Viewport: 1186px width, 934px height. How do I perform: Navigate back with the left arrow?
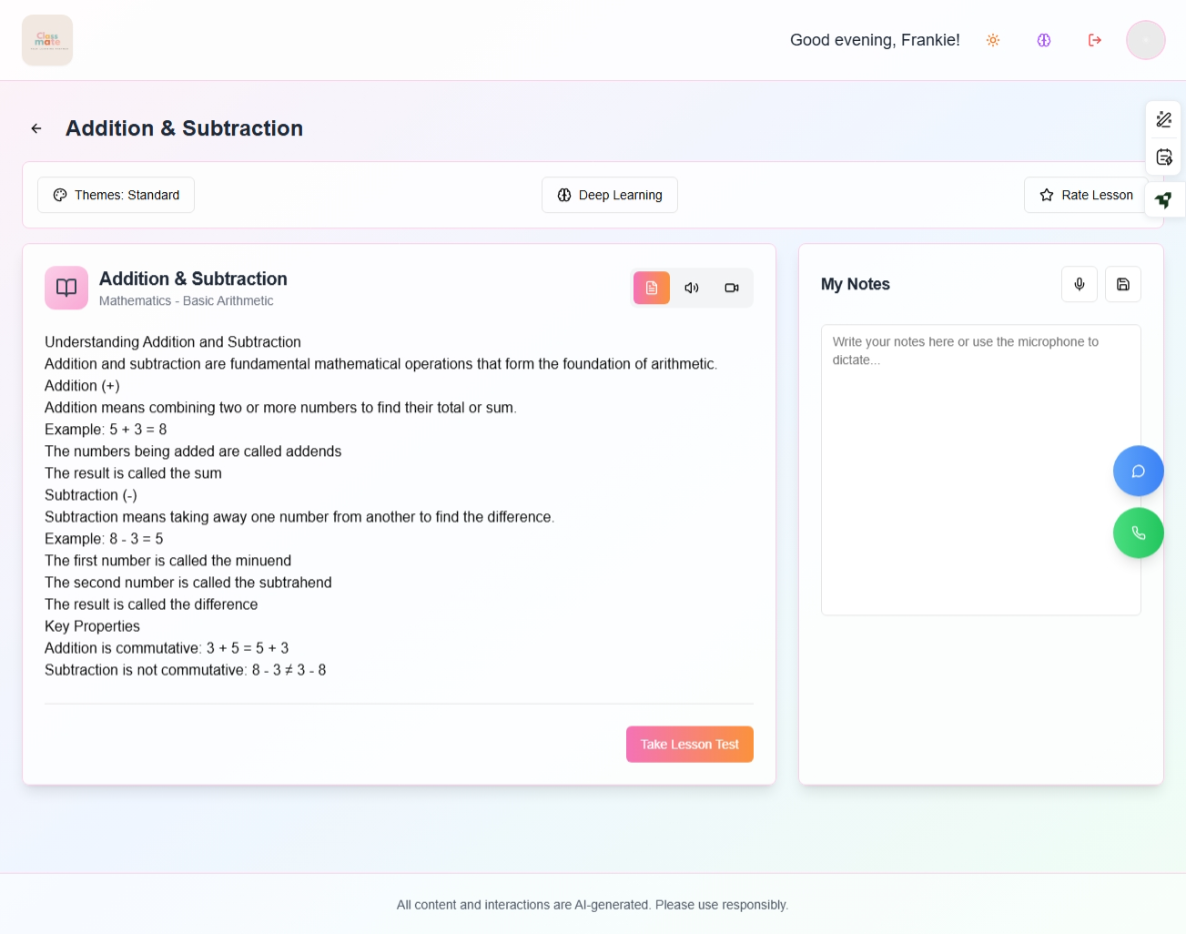(x=36, y=128)
